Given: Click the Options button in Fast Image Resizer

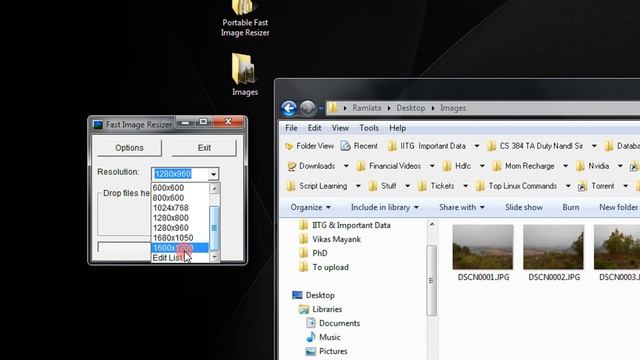Looking at the screenshot, I should coord(129,148).
